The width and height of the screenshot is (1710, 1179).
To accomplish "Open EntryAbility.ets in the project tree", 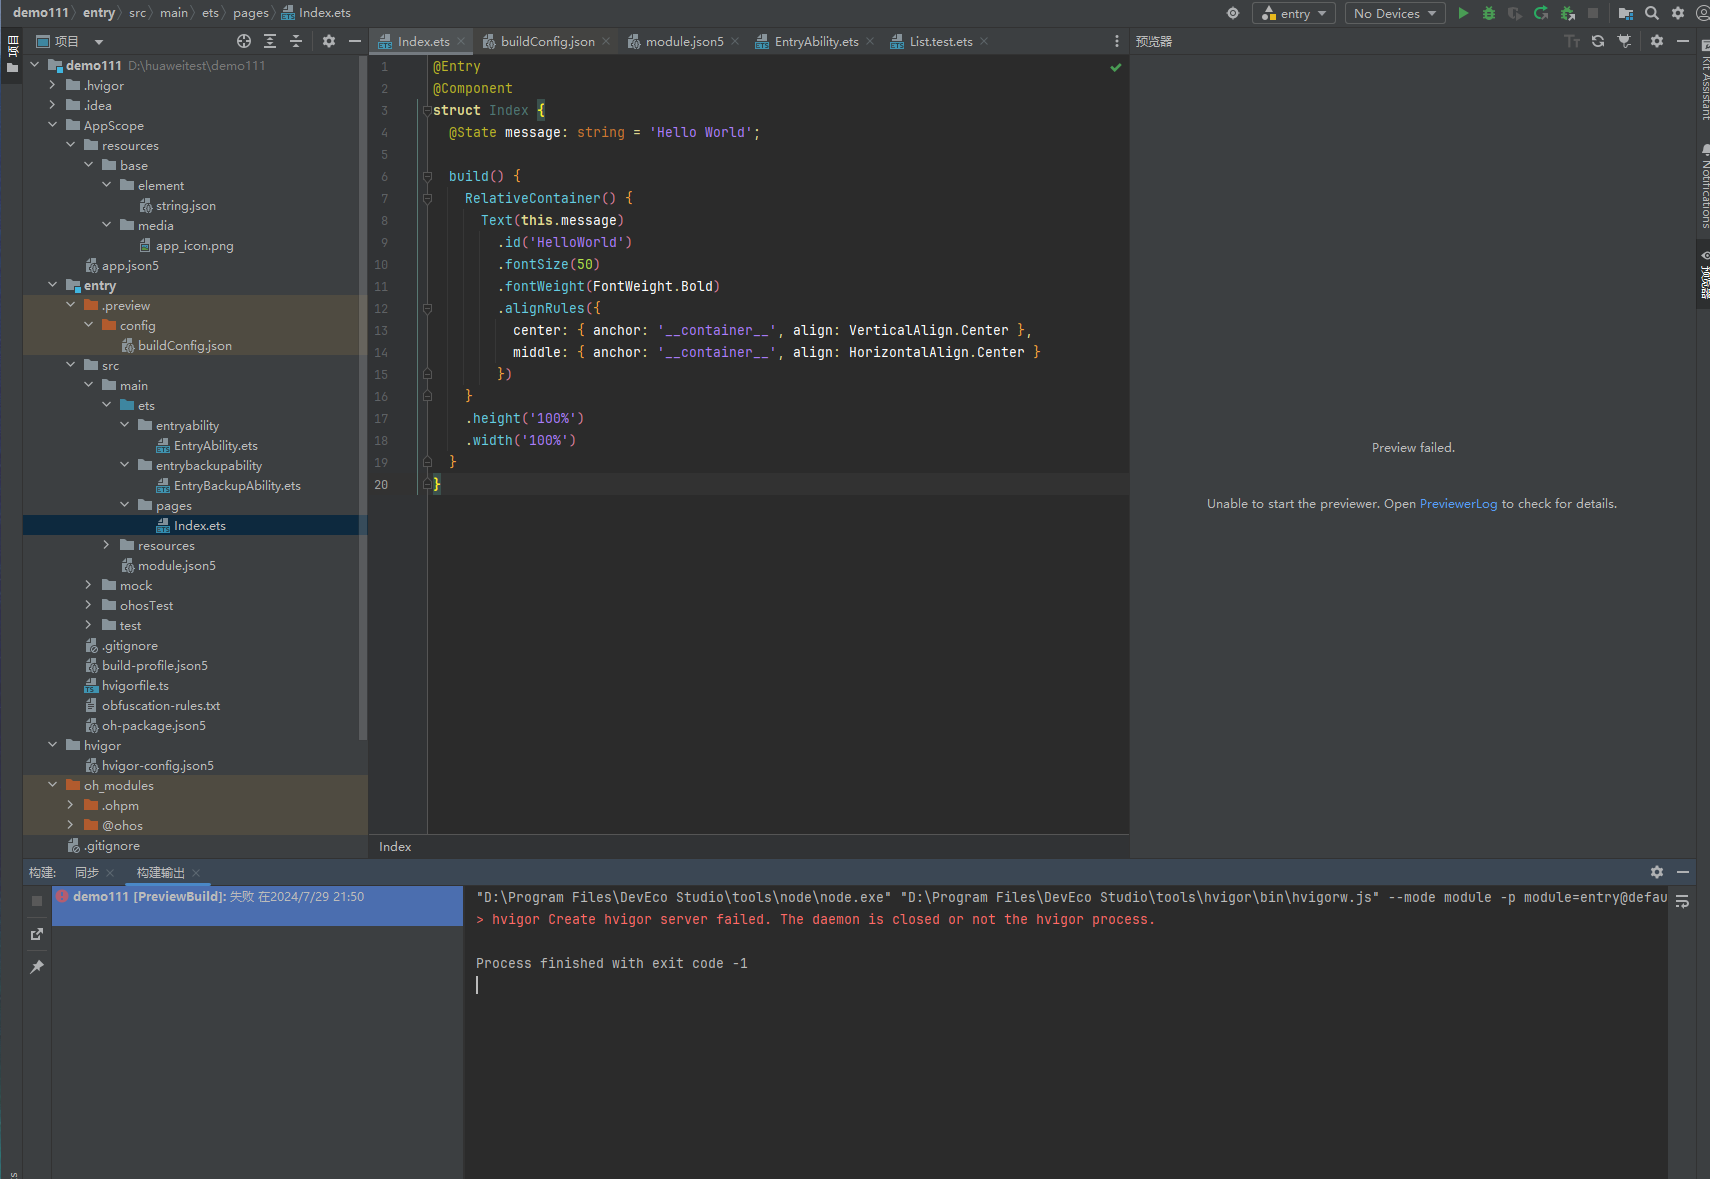I will click(215, 445).
